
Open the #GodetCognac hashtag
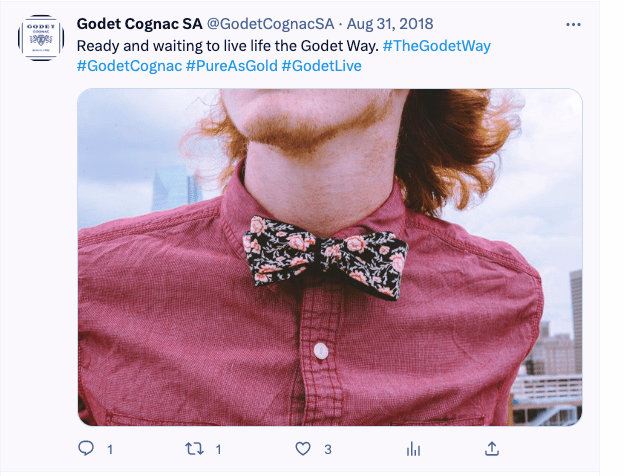(129, 66)
